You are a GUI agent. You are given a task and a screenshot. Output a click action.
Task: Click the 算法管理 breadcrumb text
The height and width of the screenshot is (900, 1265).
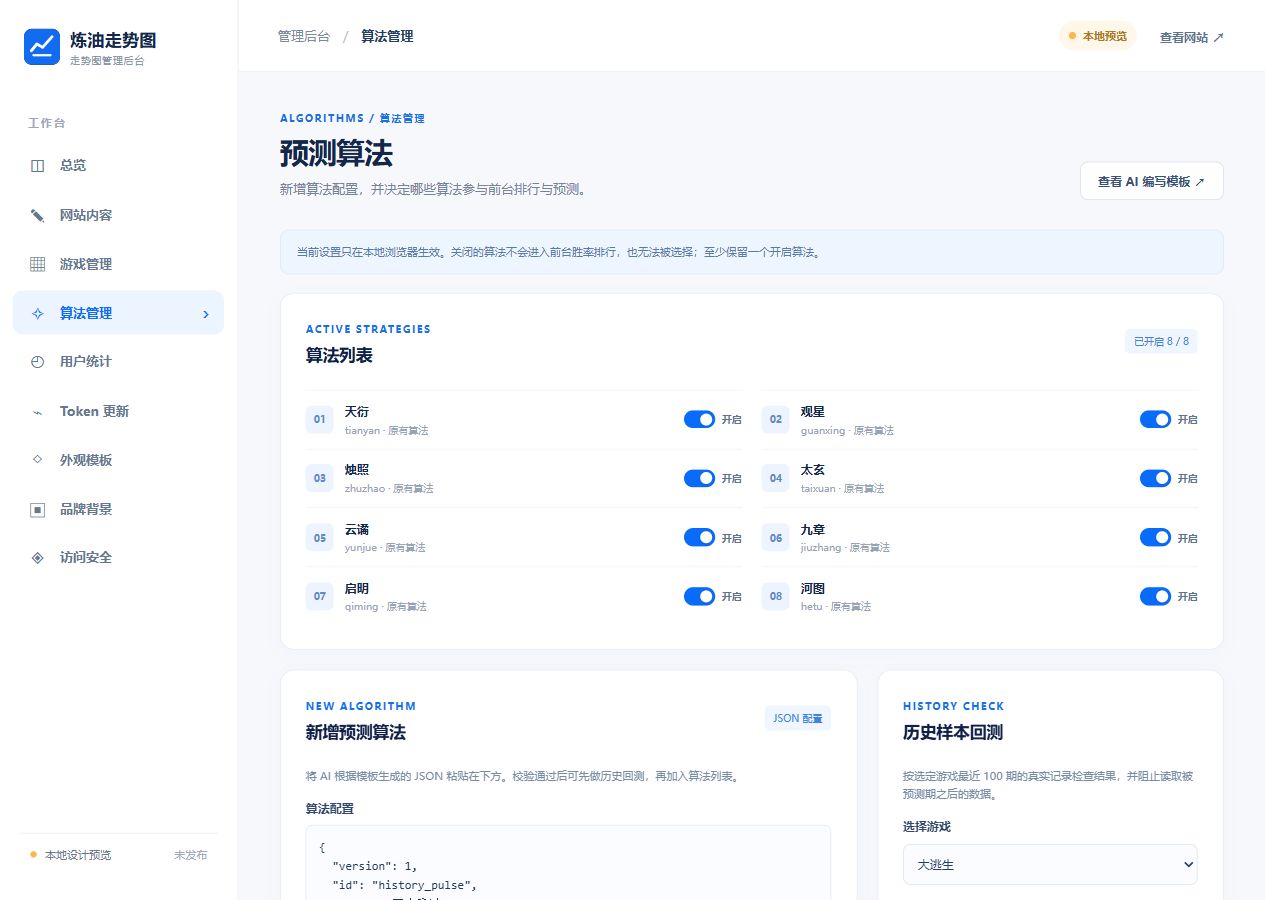click(x=387, y=36)
